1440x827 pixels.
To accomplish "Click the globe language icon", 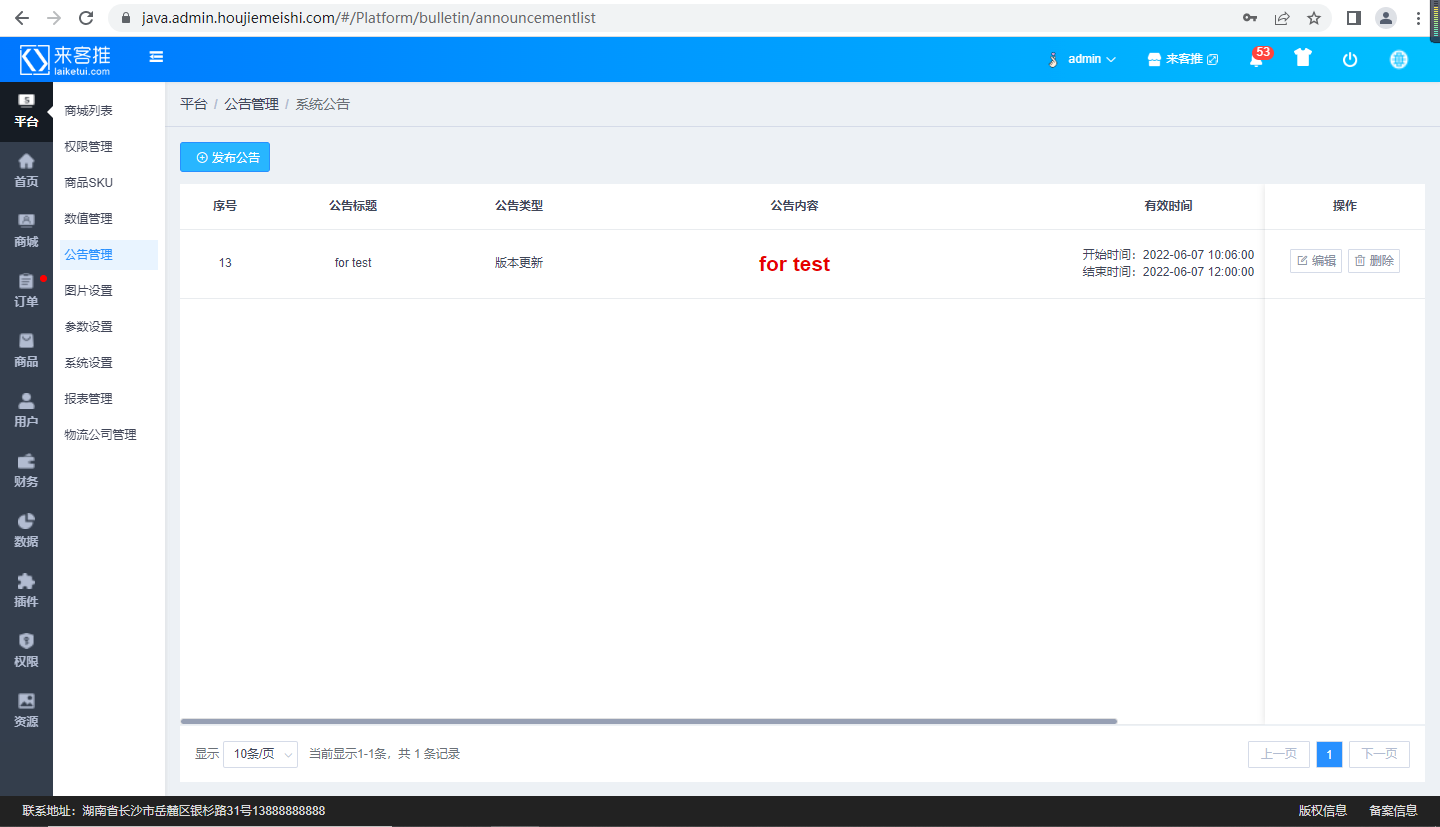I will tap(1399, 59).
